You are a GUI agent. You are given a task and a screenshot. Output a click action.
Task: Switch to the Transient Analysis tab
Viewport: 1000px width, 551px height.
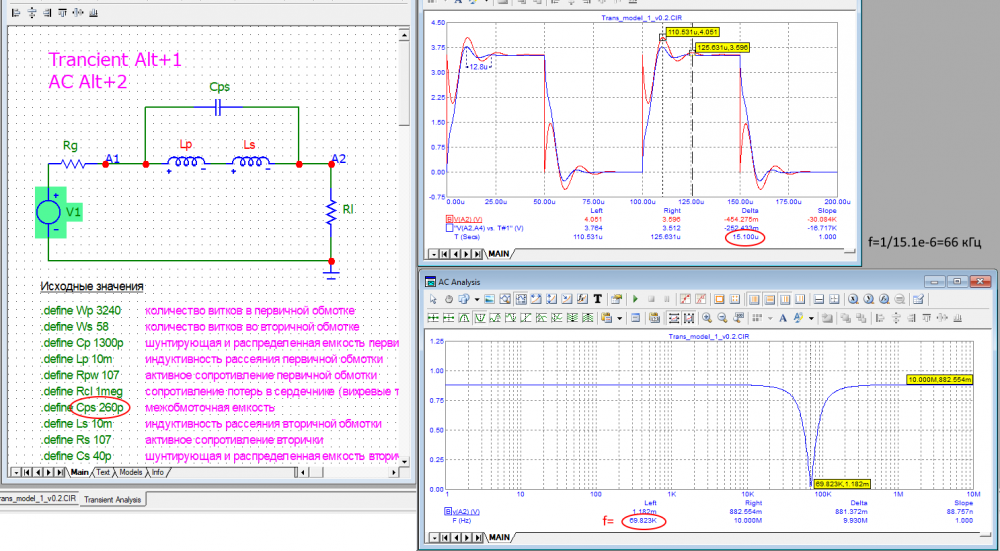[x=111, y=499]
